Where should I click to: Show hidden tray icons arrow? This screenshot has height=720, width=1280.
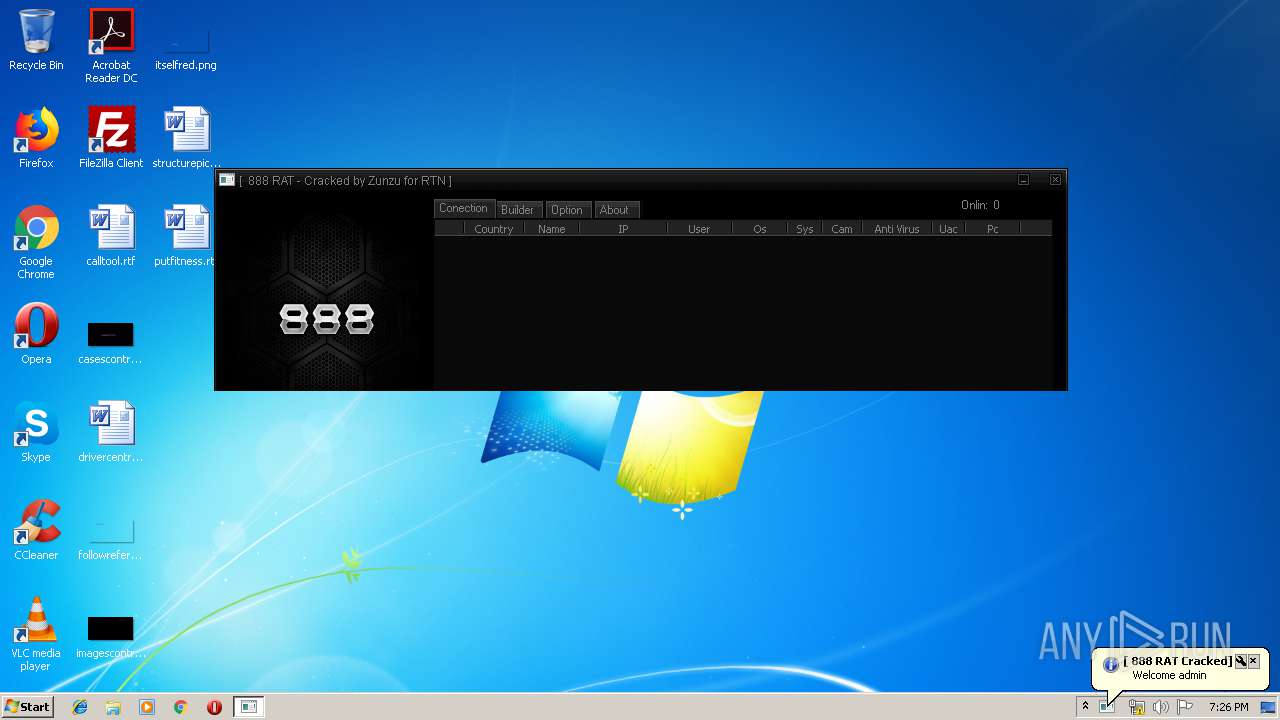(x=1085, y=707)
